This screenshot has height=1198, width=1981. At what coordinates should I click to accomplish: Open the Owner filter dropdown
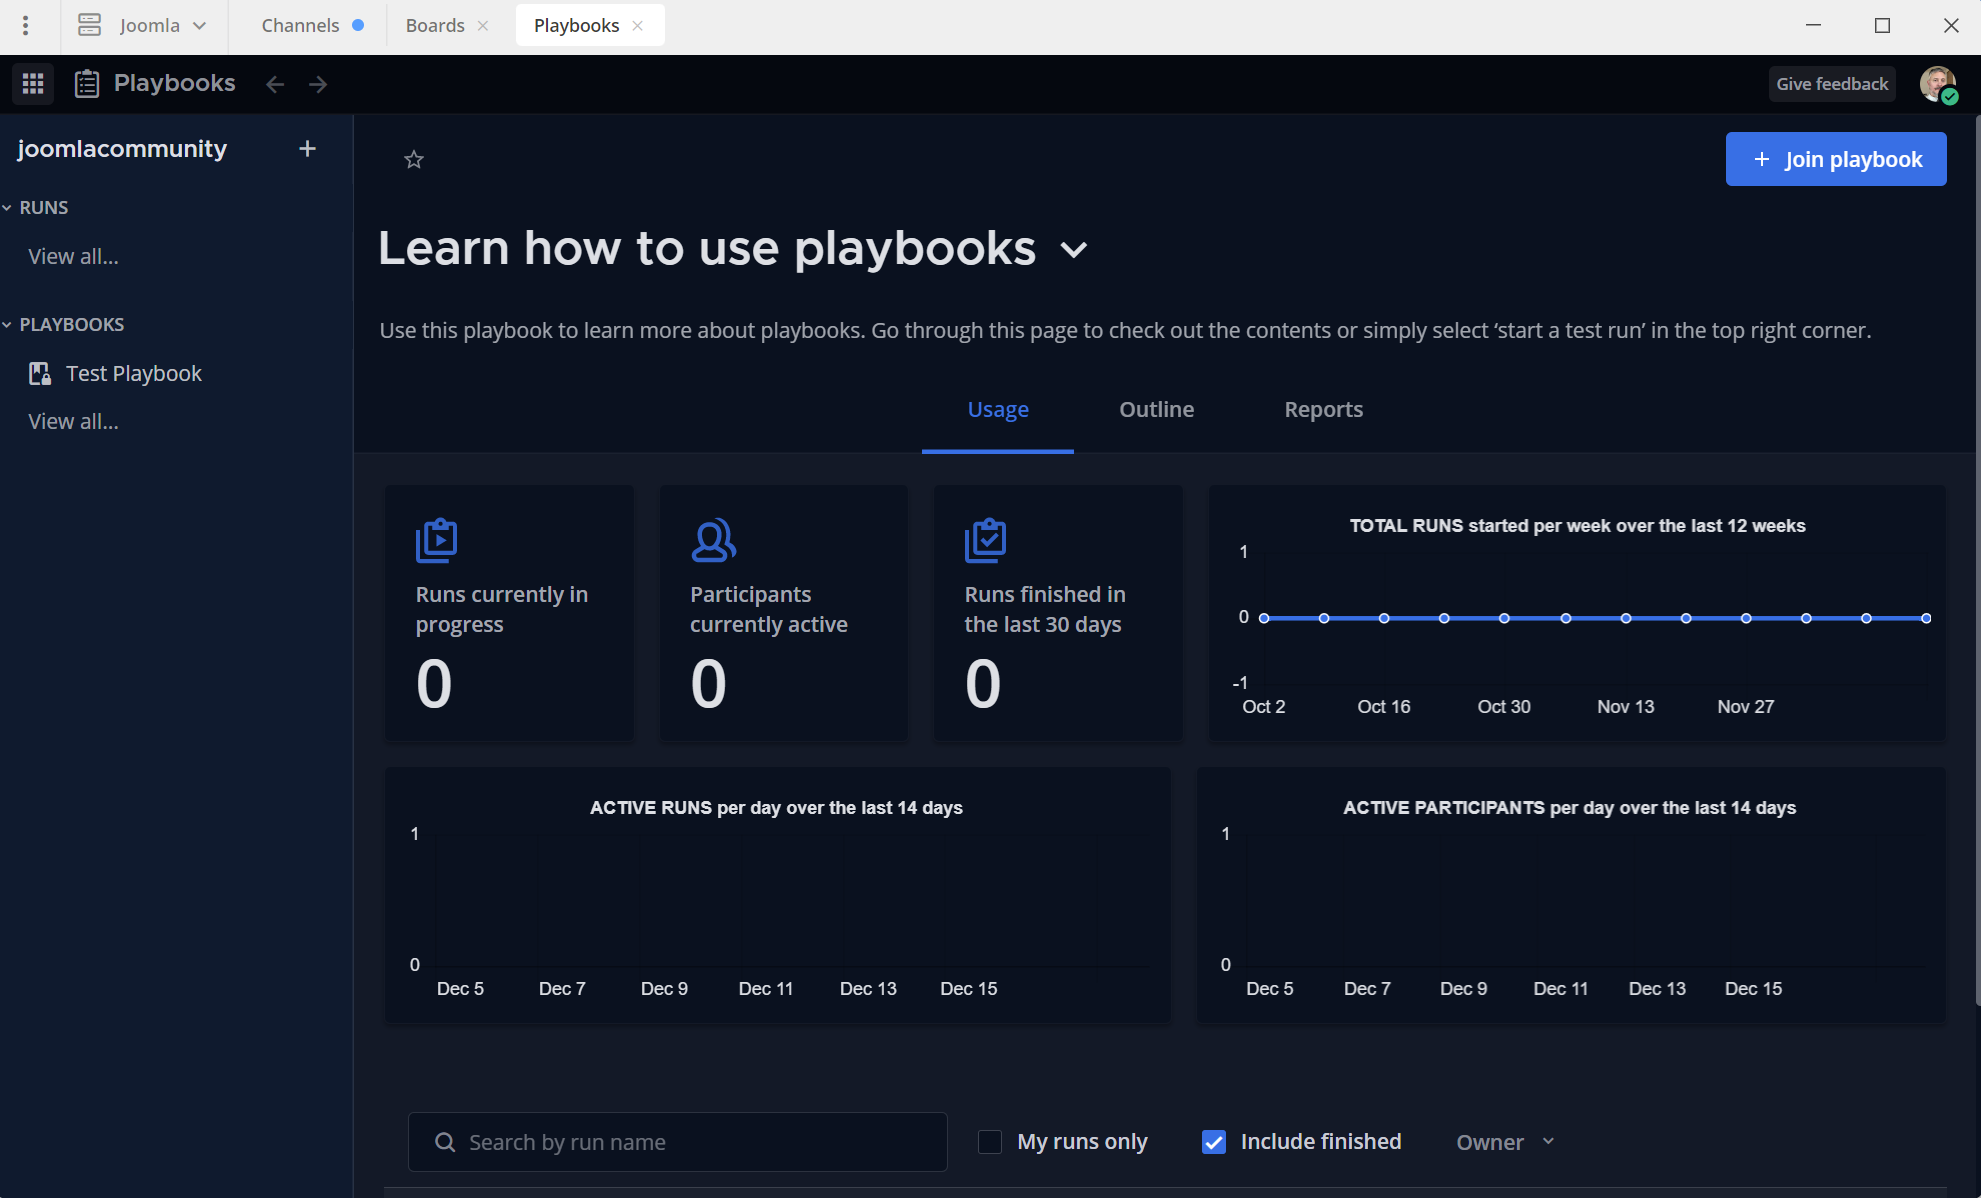(x=1505, y=1142)
